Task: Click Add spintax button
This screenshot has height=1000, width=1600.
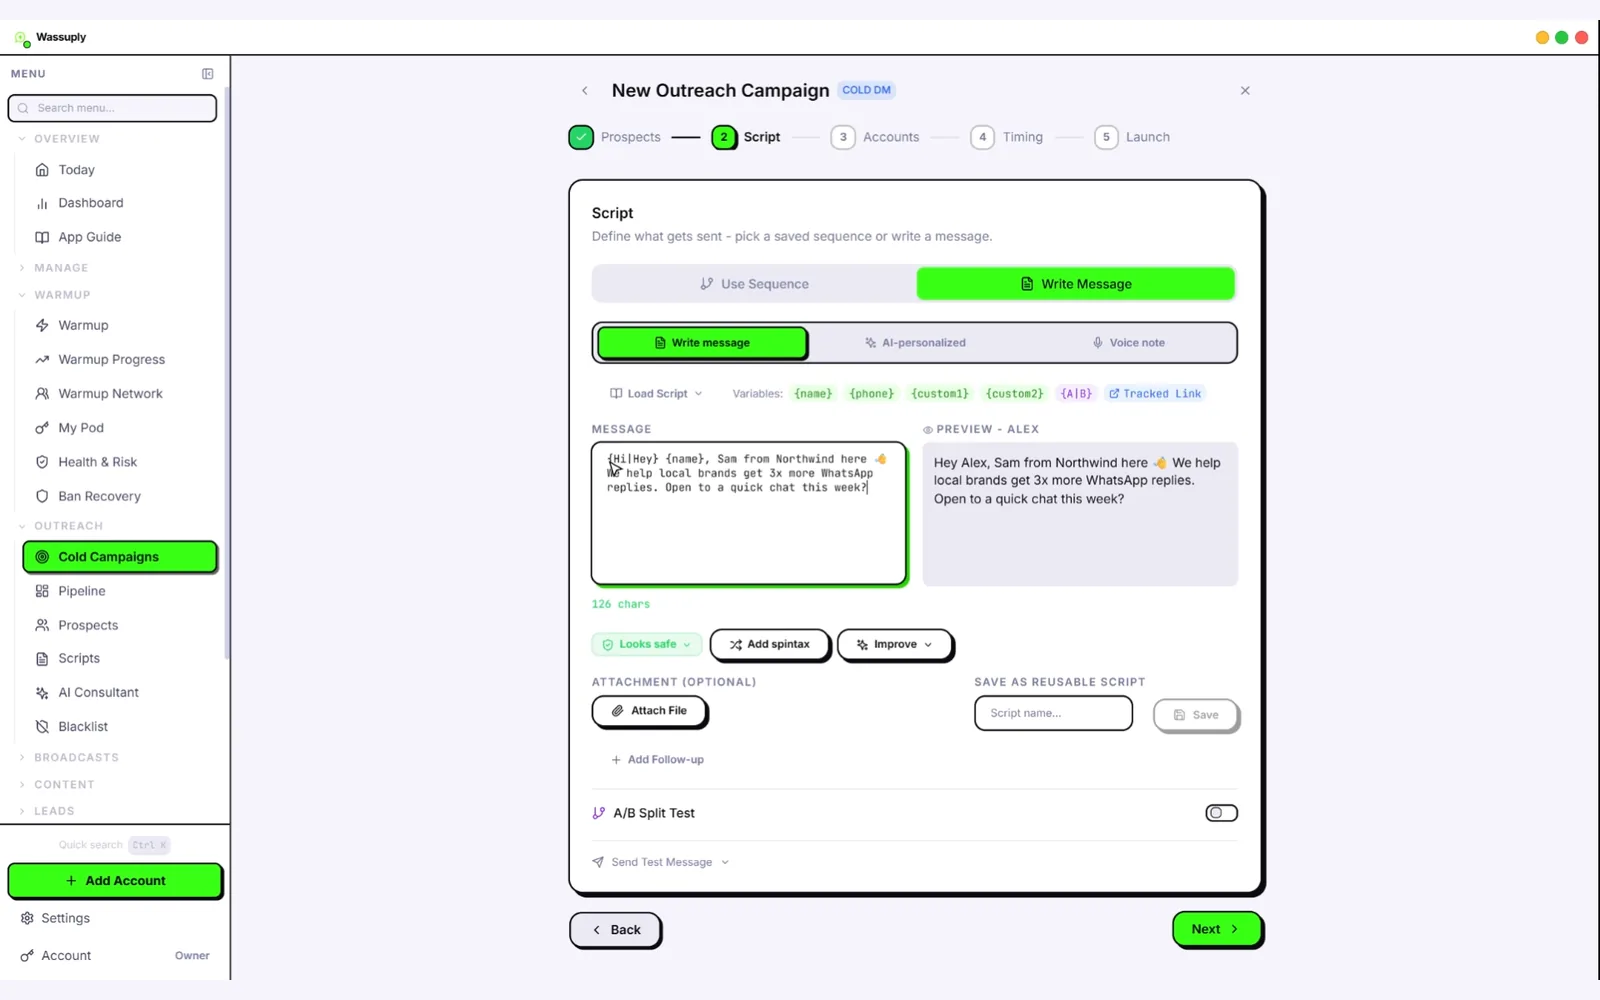Action: 769,645
